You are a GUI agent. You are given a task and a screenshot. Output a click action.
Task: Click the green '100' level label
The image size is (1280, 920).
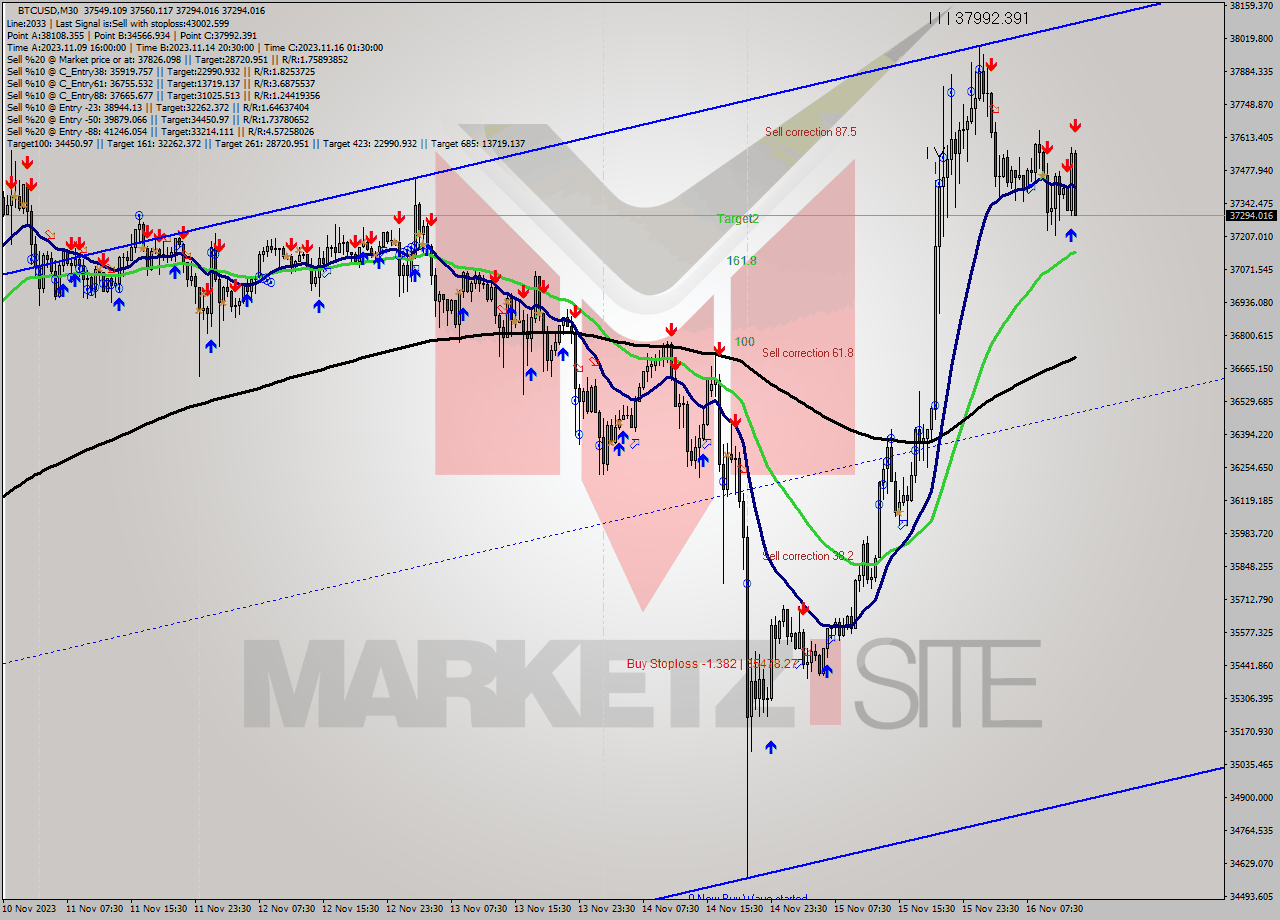coord(745,342)
